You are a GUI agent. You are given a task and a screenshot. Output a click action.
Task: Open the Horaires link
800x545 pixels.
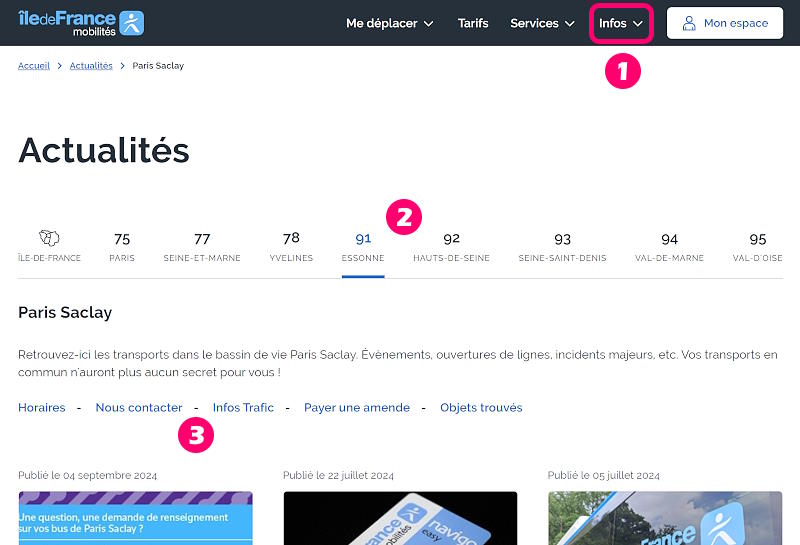42,407
